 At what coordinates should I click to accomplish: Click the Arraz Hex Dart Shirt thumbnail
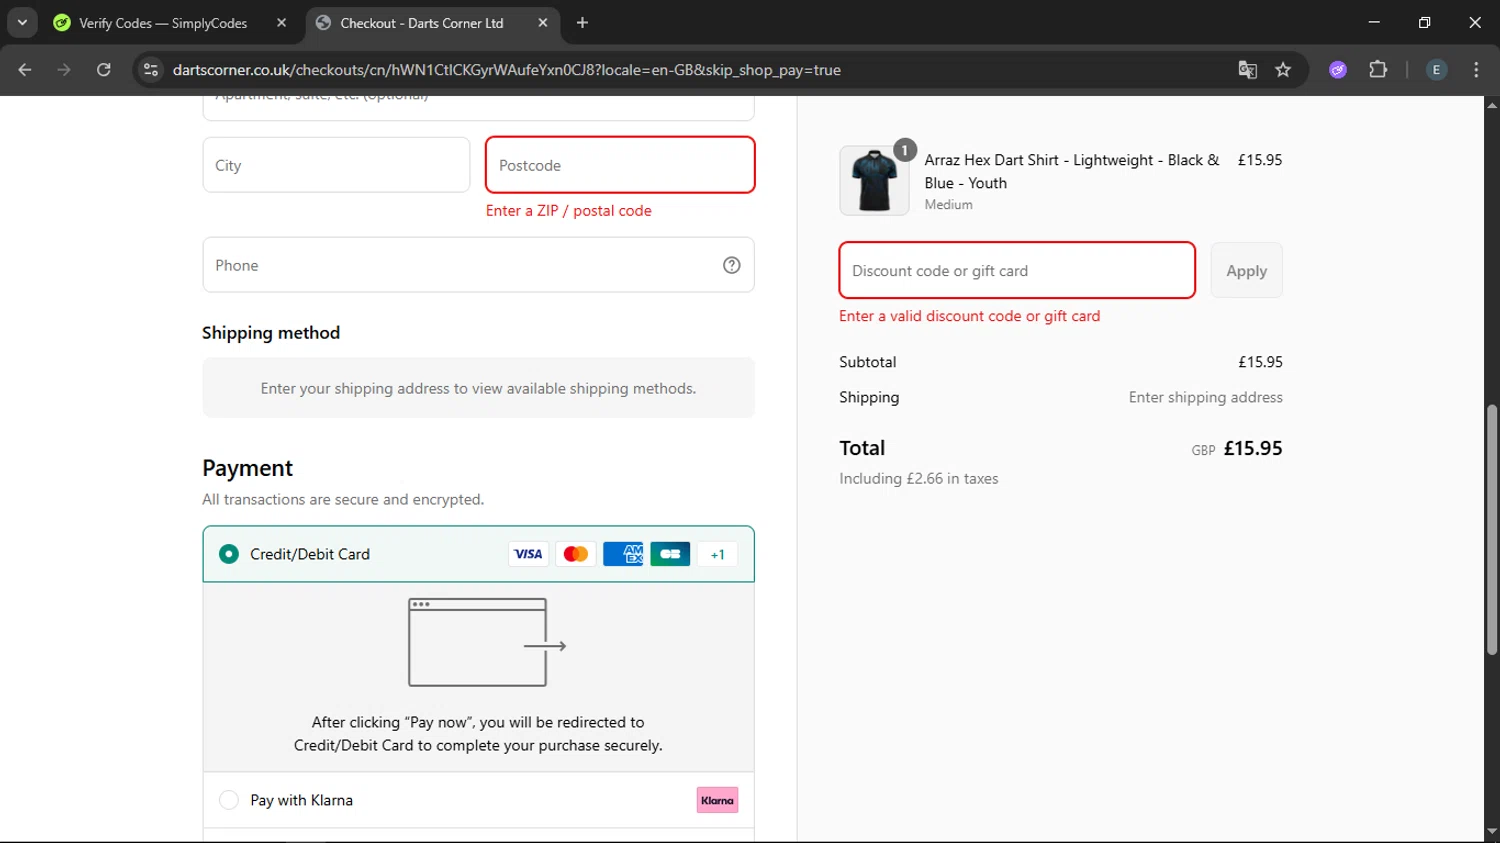(x=874, y=181)
